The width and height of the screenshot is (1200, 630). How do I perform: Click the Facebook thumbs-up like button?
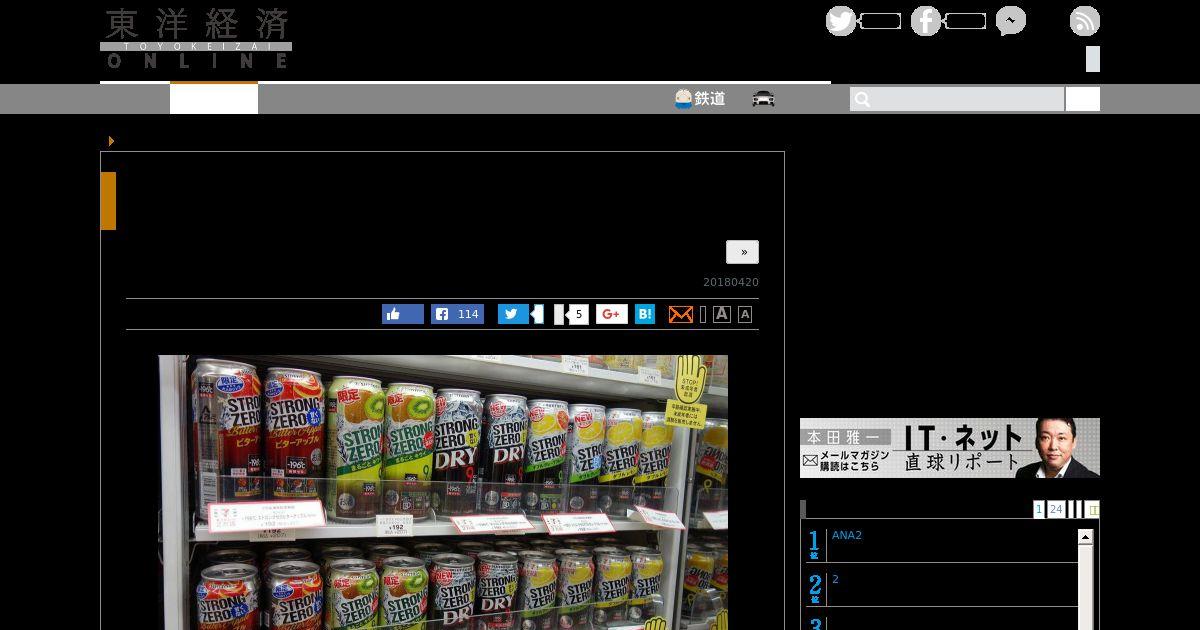(x=403, y=314)
